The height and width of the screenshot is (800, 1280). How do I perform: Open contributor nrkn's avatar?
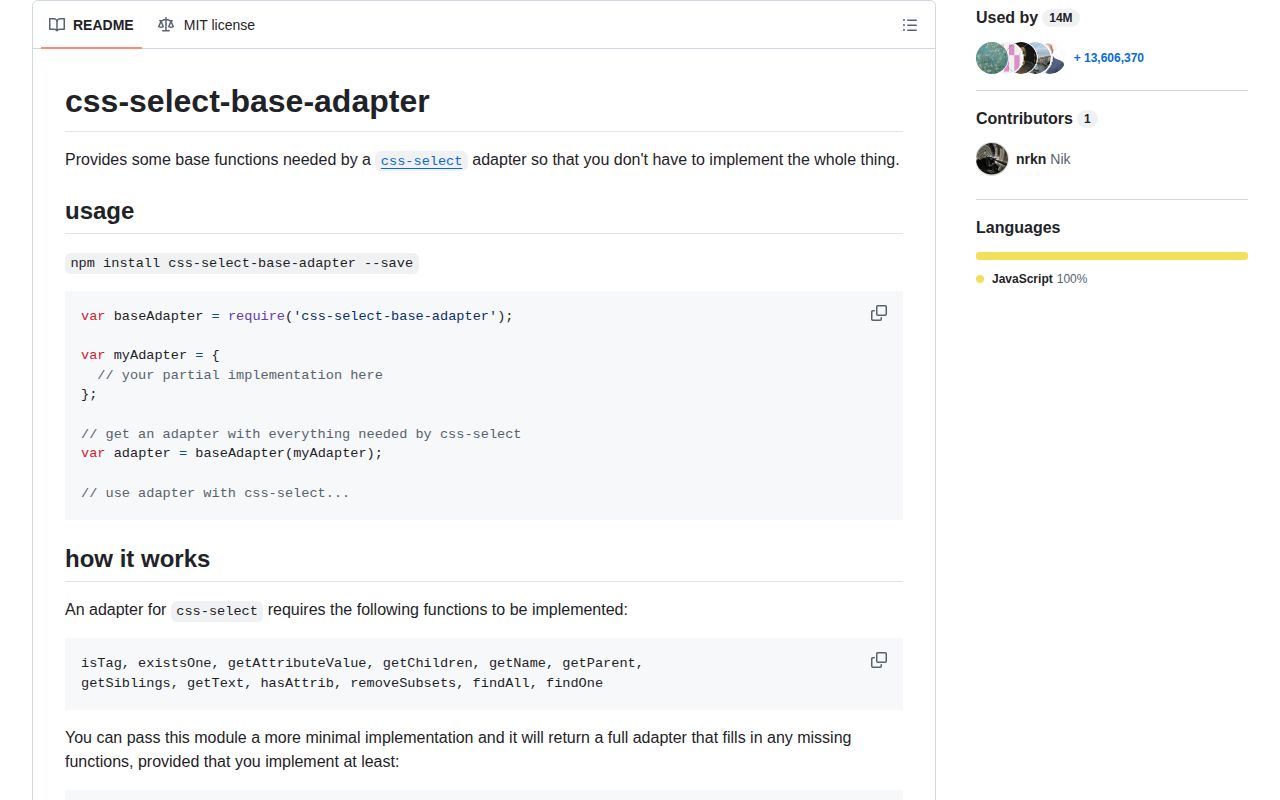click(x=992, y=159)
